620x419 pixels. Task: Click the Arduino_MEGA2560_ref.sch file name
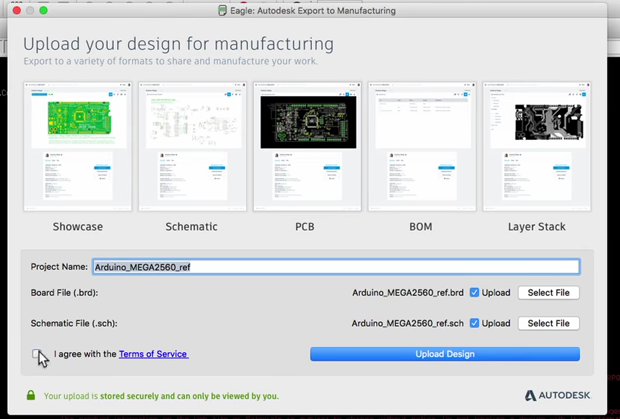[x=407, y=323]
